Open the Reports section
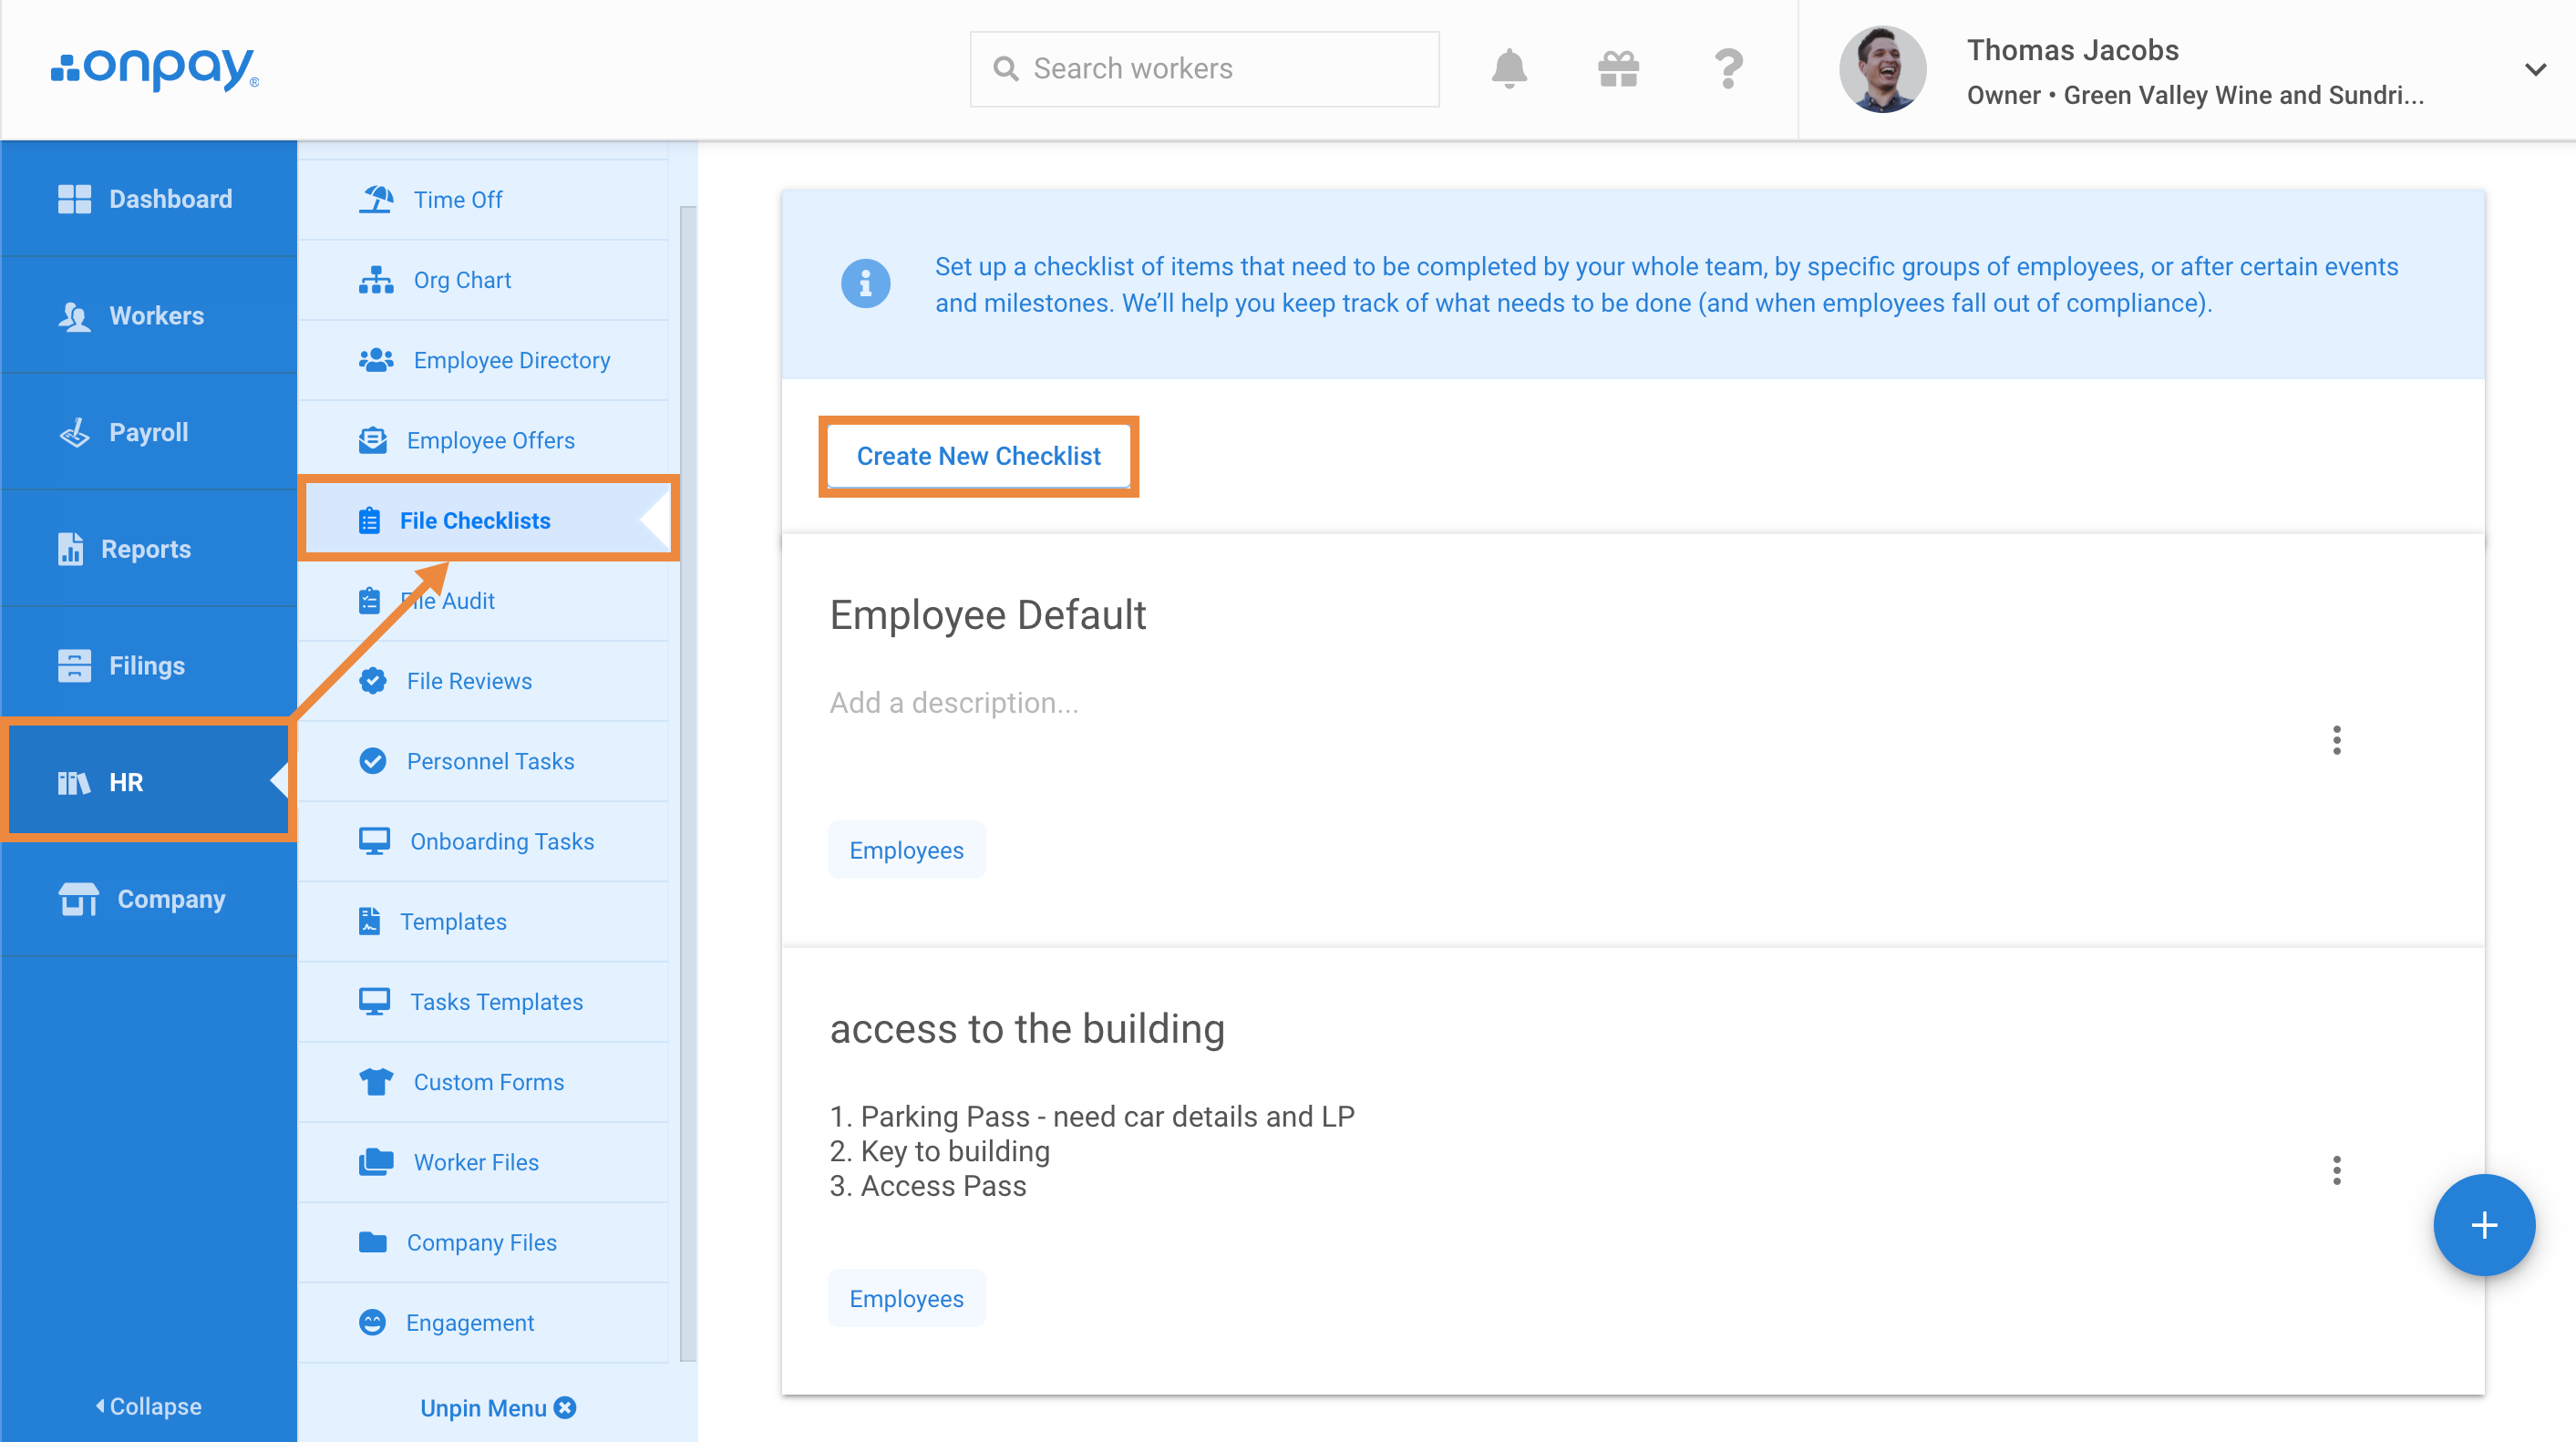The image size is (2576, 1442). click(148, 549)
